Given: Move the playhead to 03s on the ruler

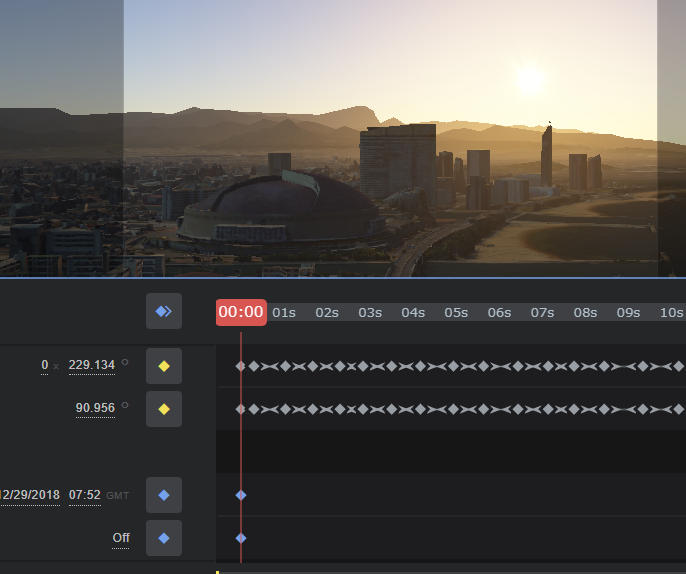Looking at the screenshot, I should [370, 312].
